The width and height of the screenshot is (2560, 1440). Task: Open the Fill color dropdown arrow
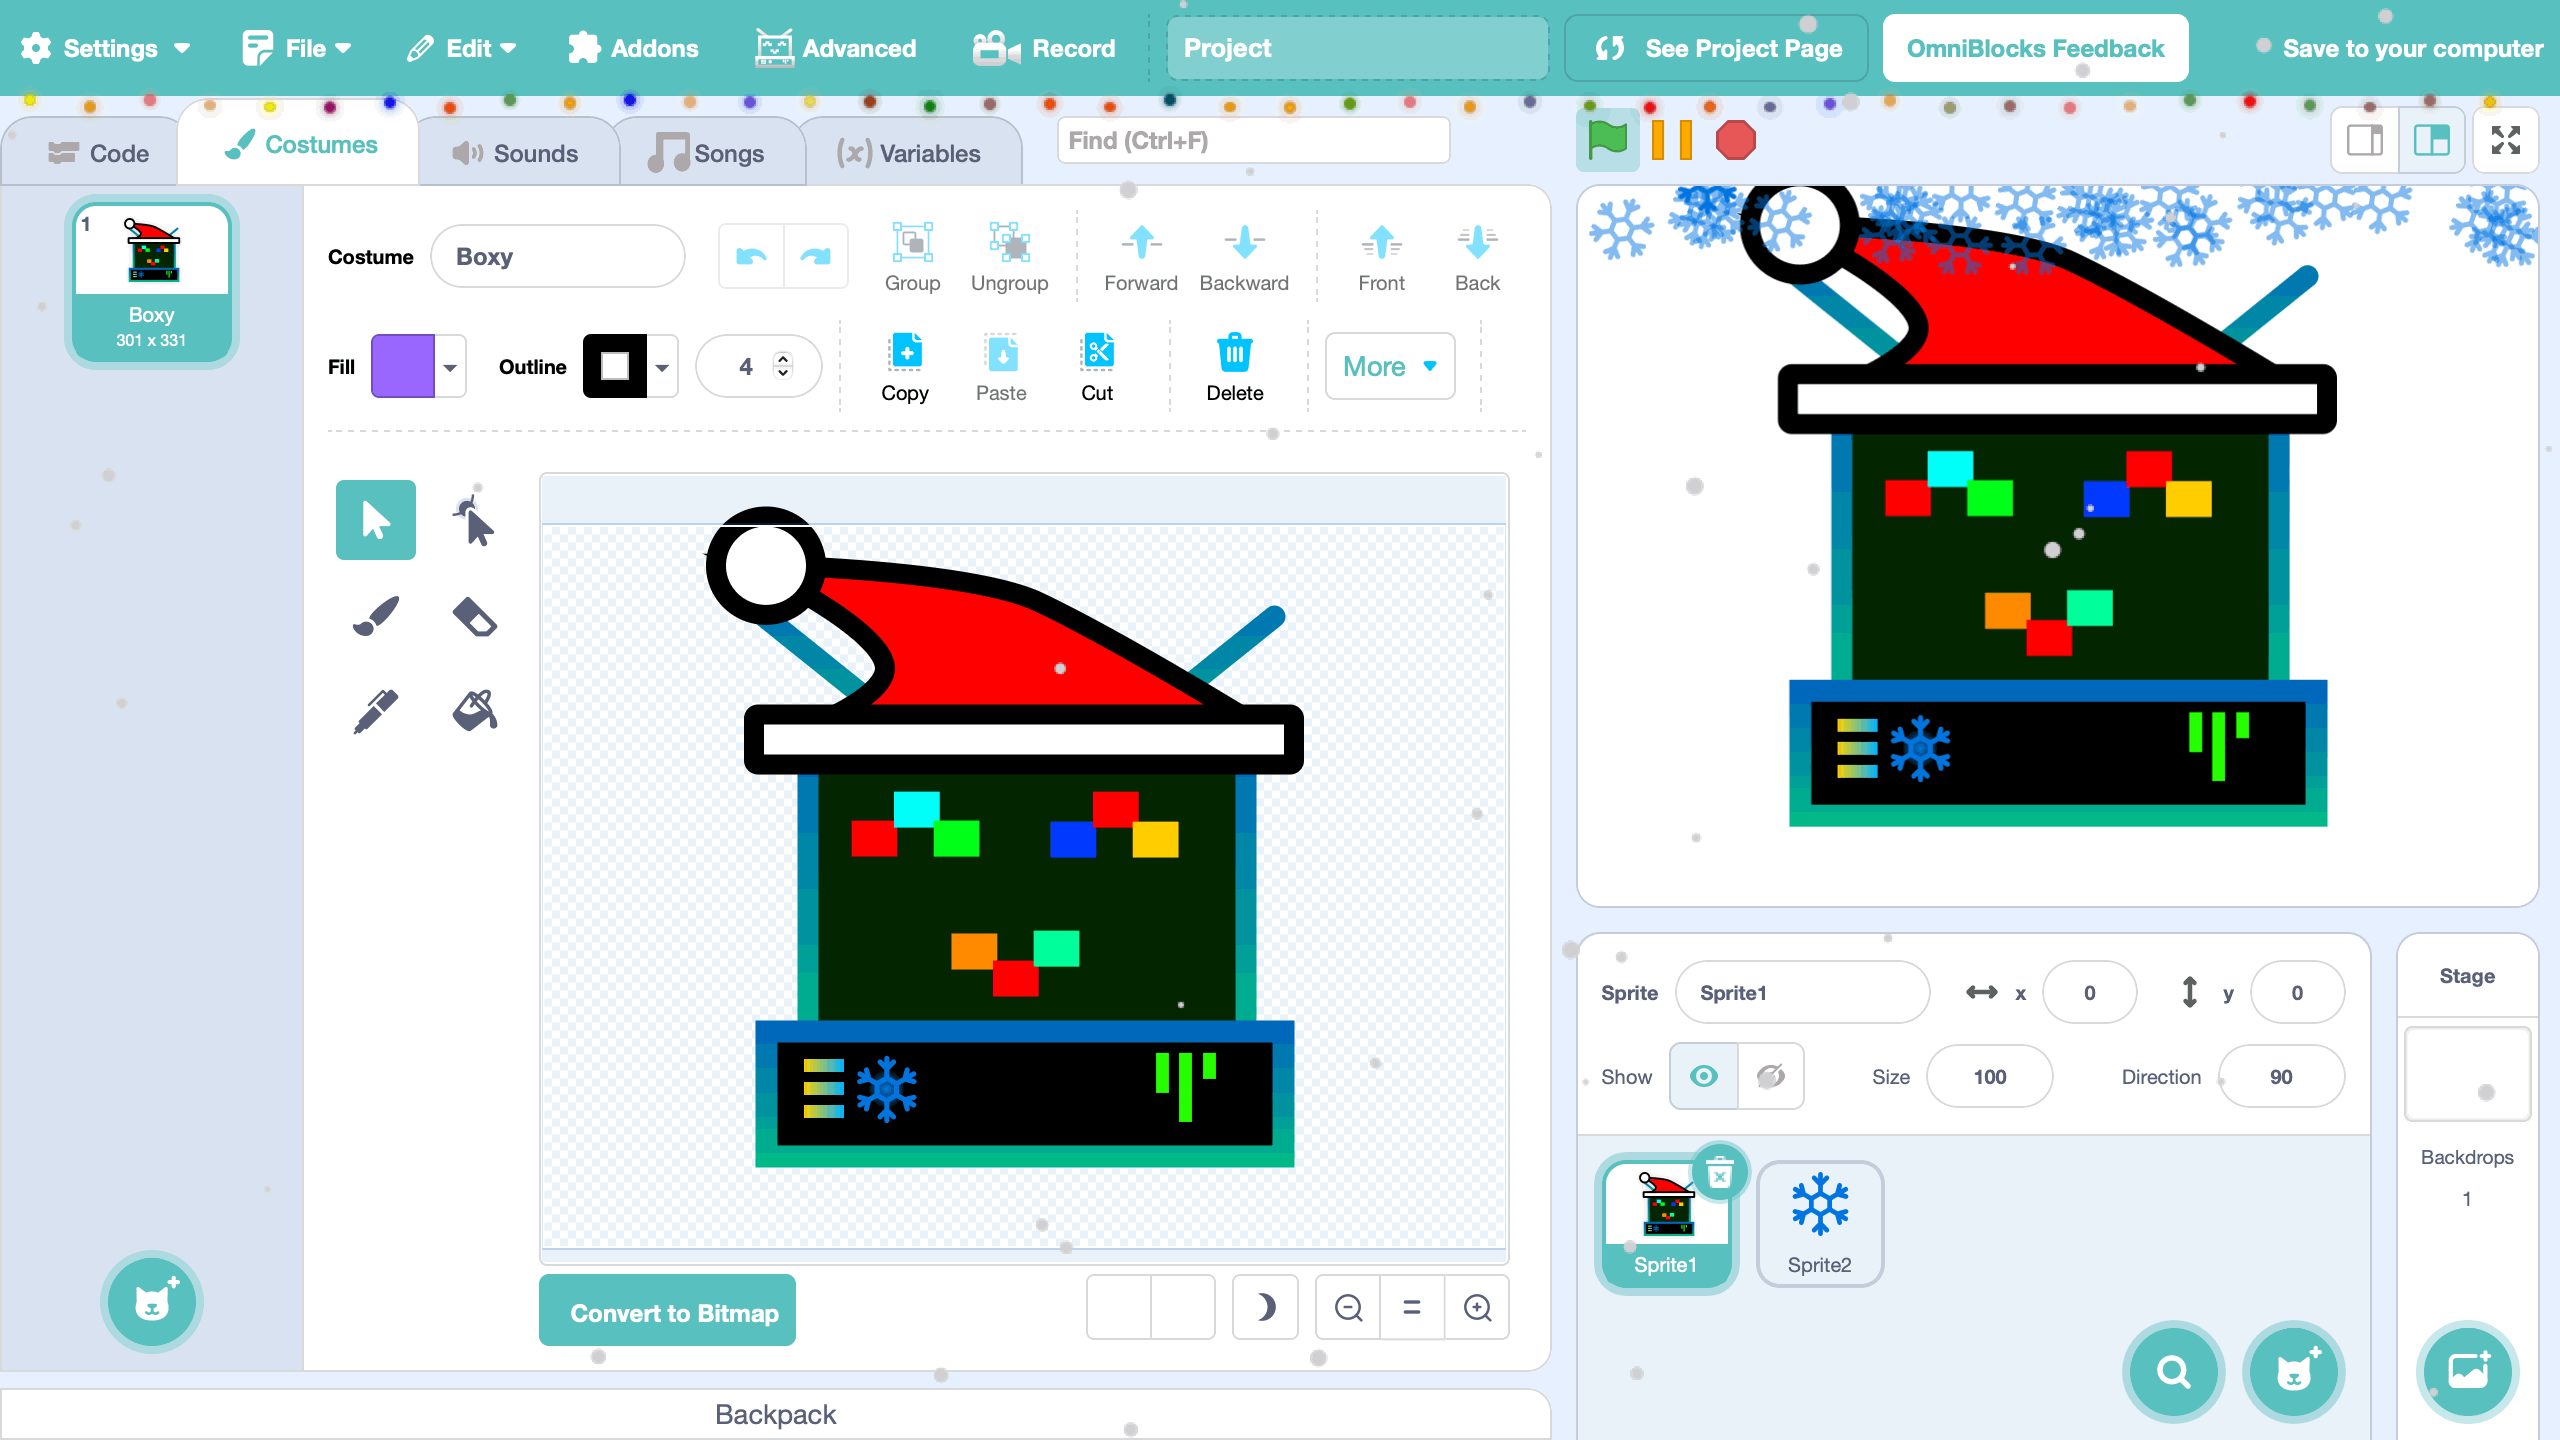[x=451, y=368]
